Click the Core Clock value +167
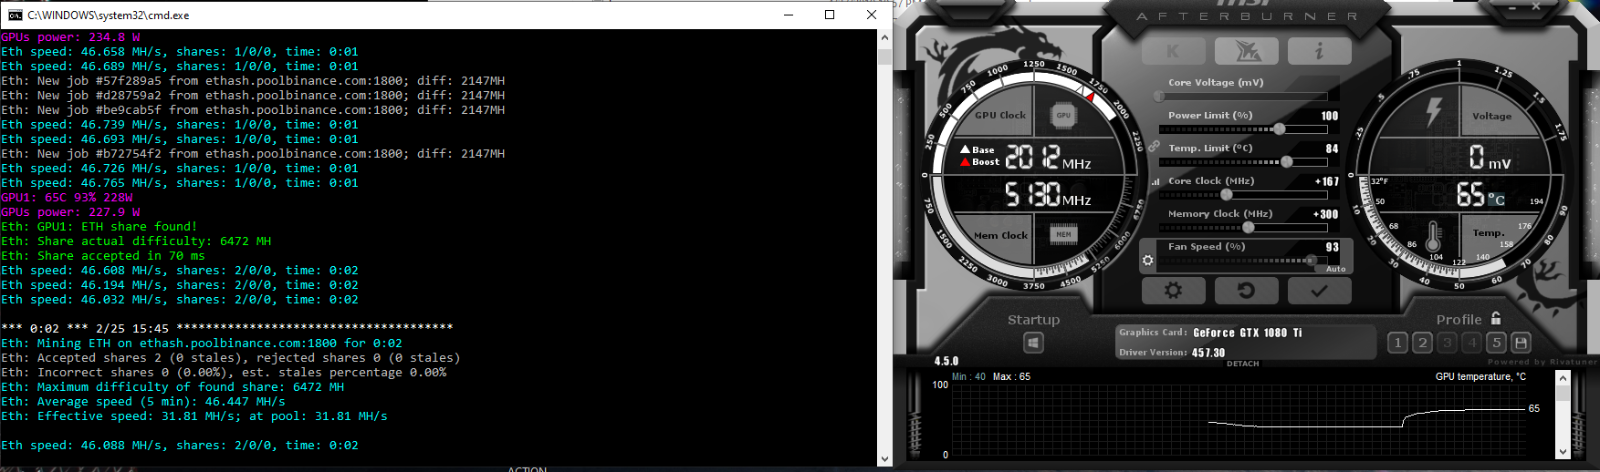1600x472 pixels. [1327, 182]
